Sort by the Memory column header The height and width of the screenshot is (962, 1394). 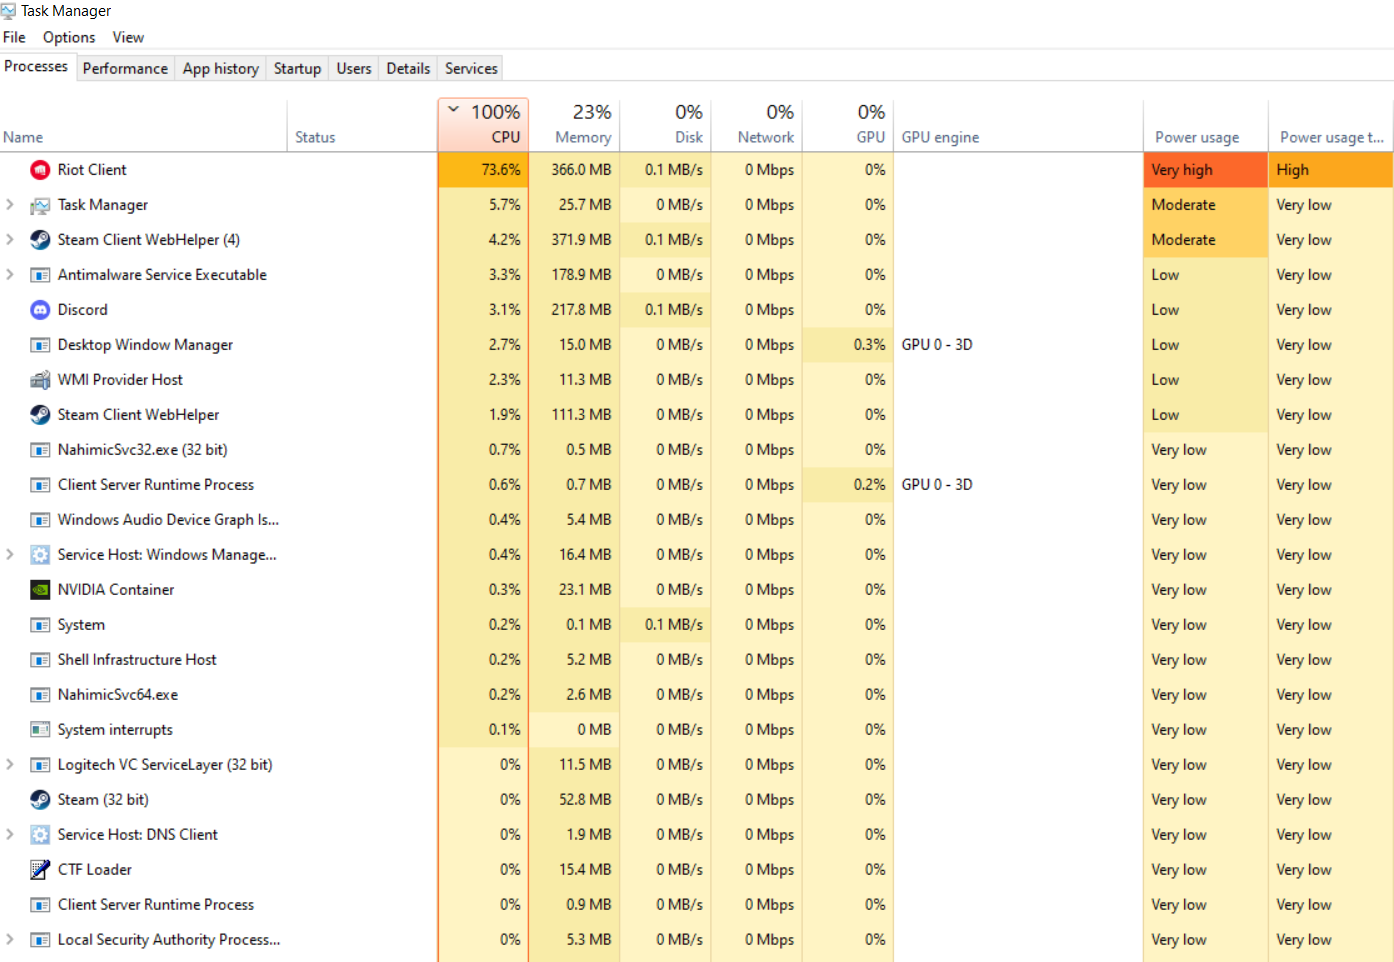574,126
